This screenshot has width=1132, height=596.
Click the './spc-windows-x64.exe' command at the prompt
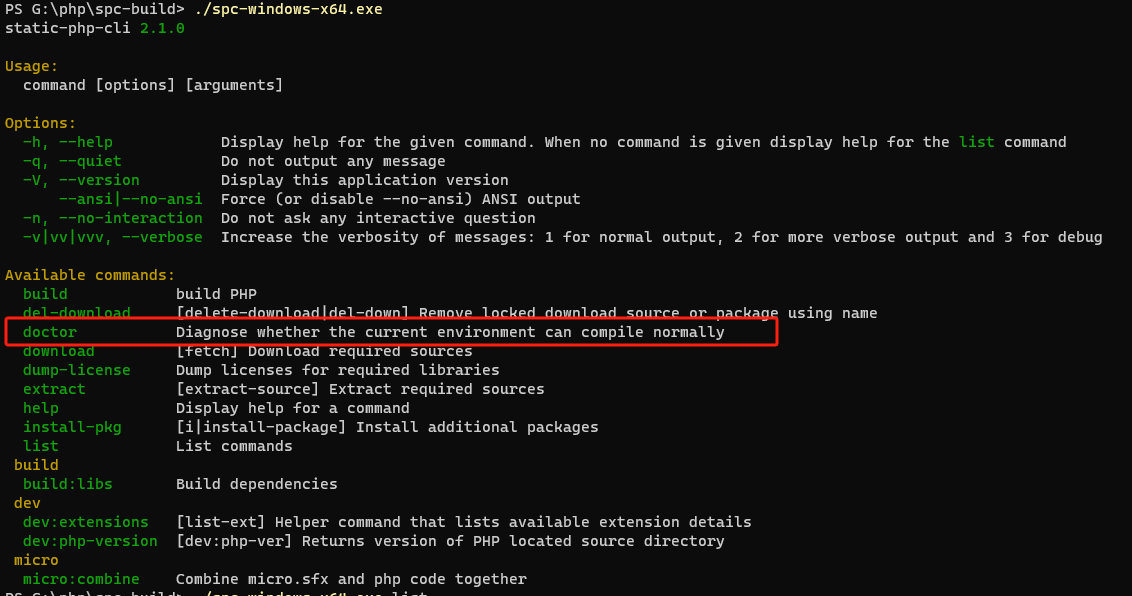point(289,9)
